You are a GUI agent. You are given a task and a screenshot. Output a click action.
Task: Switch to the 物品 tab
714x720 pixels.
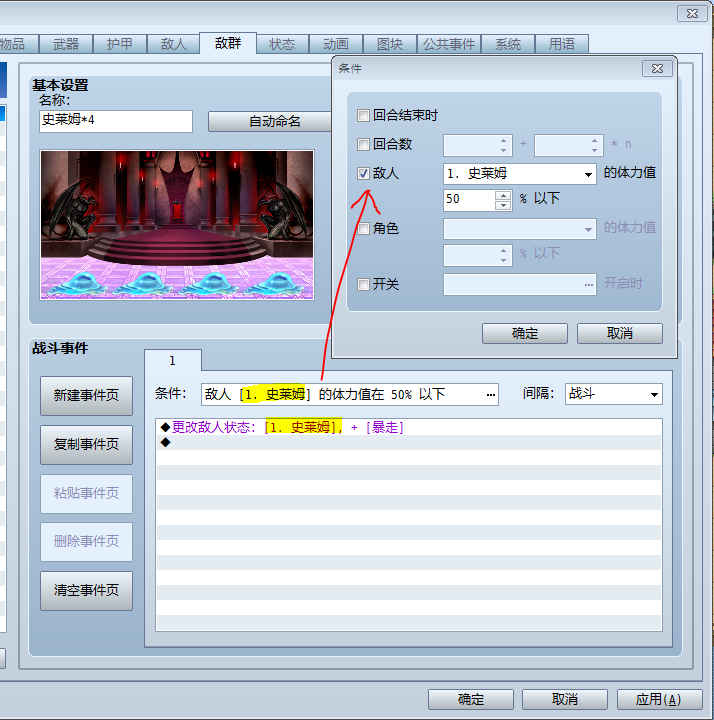17,45
